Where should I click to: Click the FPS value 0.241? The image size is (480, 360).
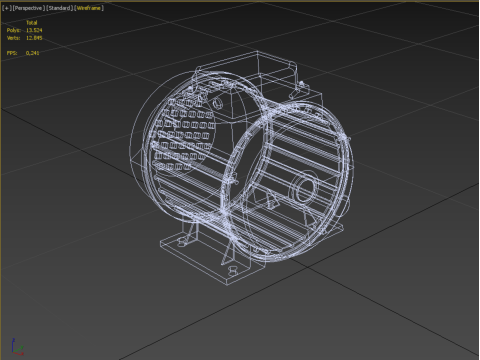point(32,53)
